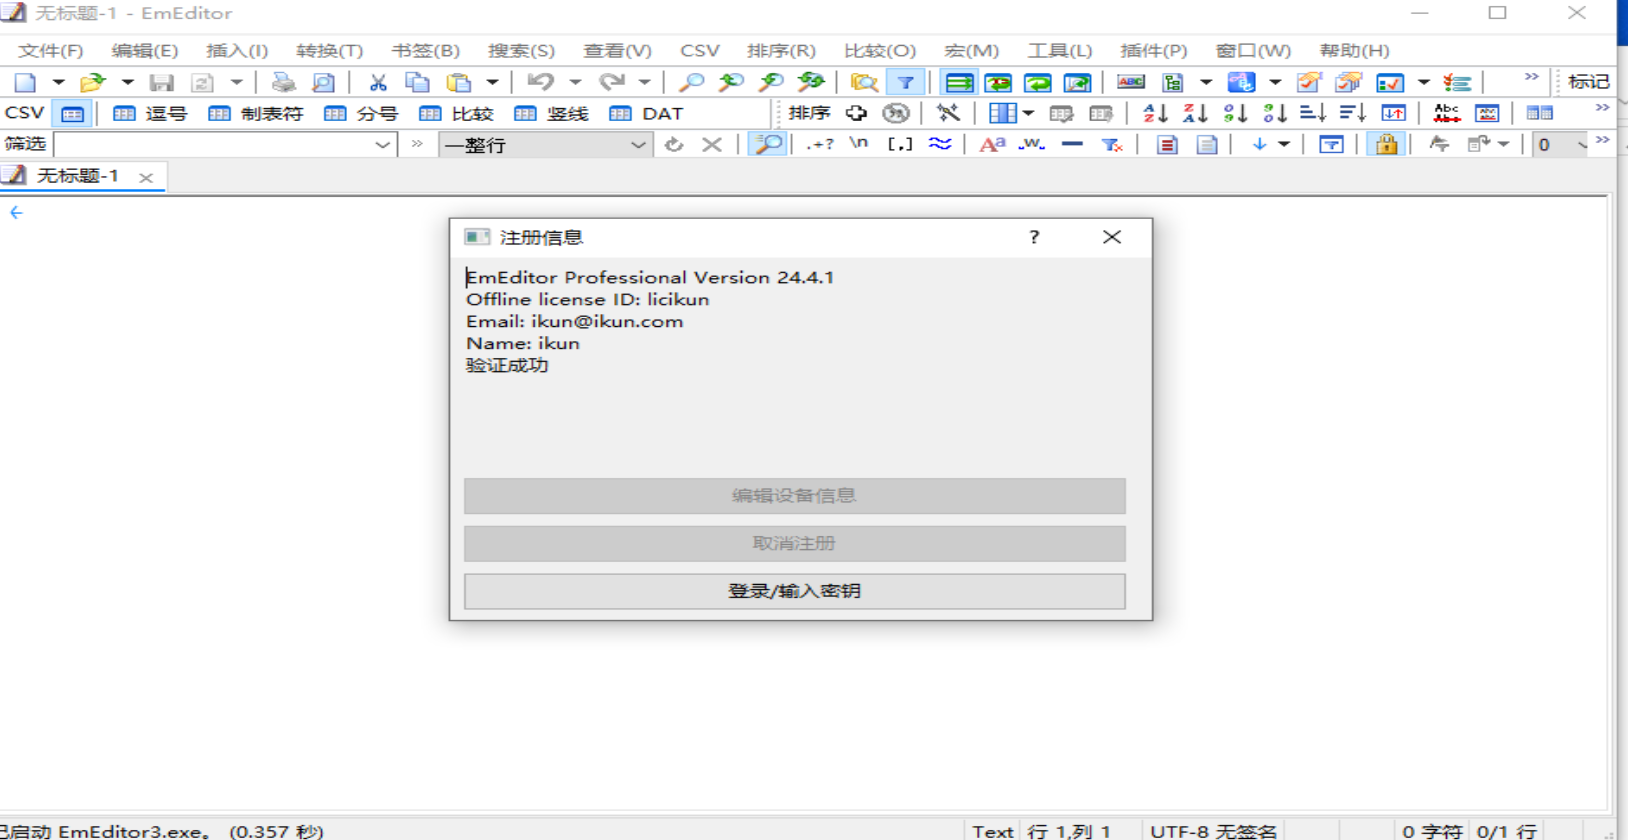Click the 逗号 comma CSV button

[151, 113]
